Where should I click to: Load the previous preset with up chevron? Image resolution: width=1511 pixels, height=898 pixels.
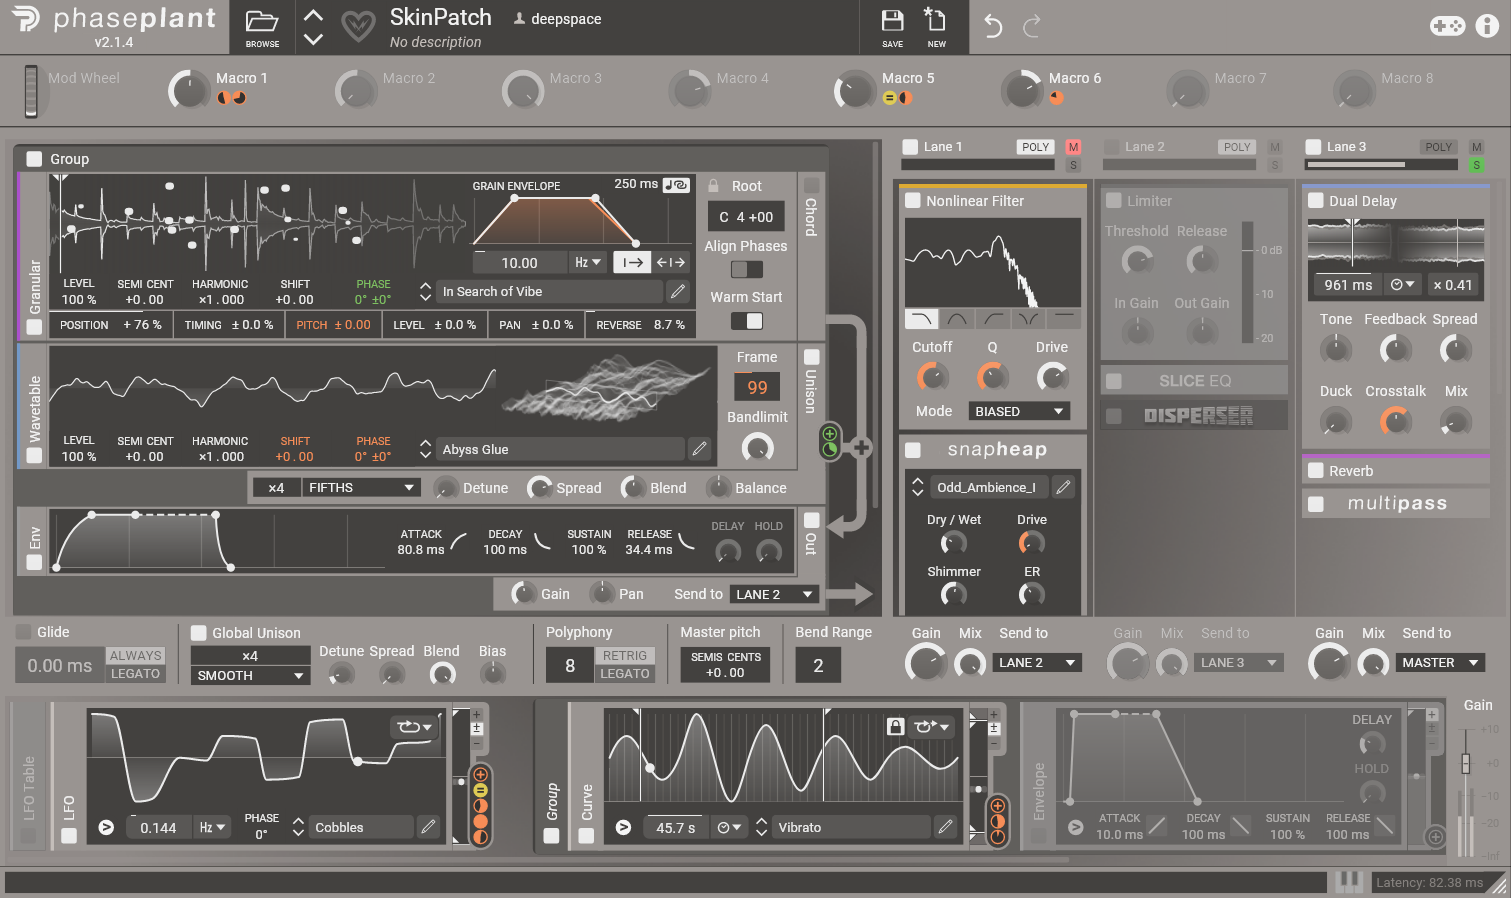tap(313, 16)
